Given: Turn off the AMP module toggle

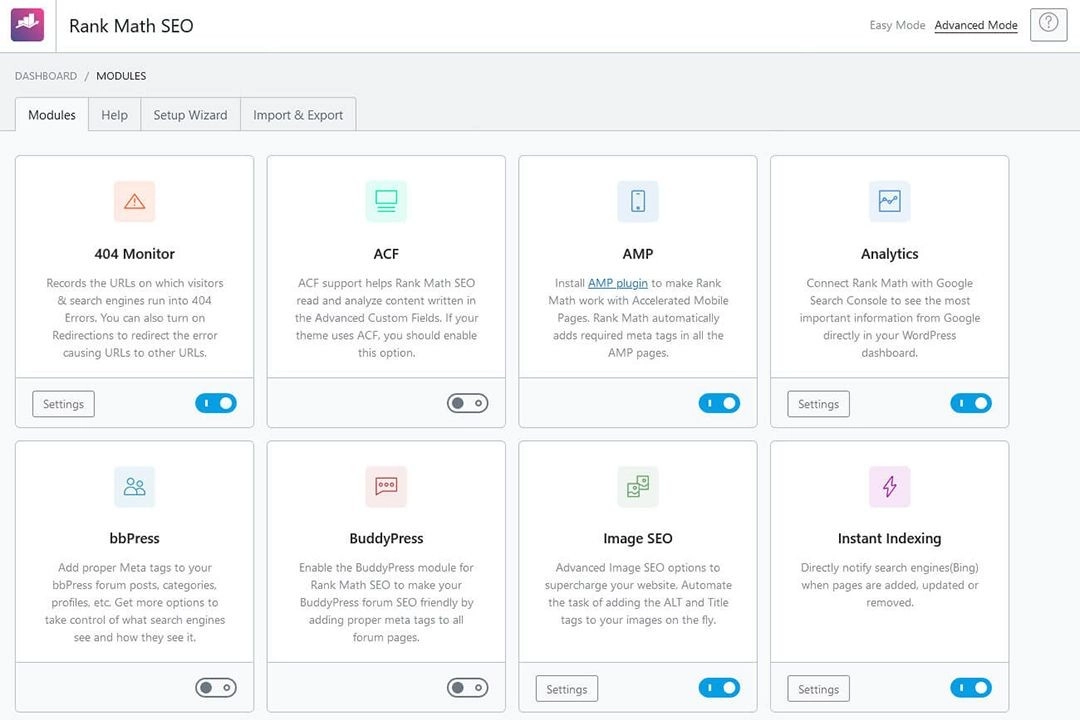Looking at the screenshot, I should click(x=719, y=403).
